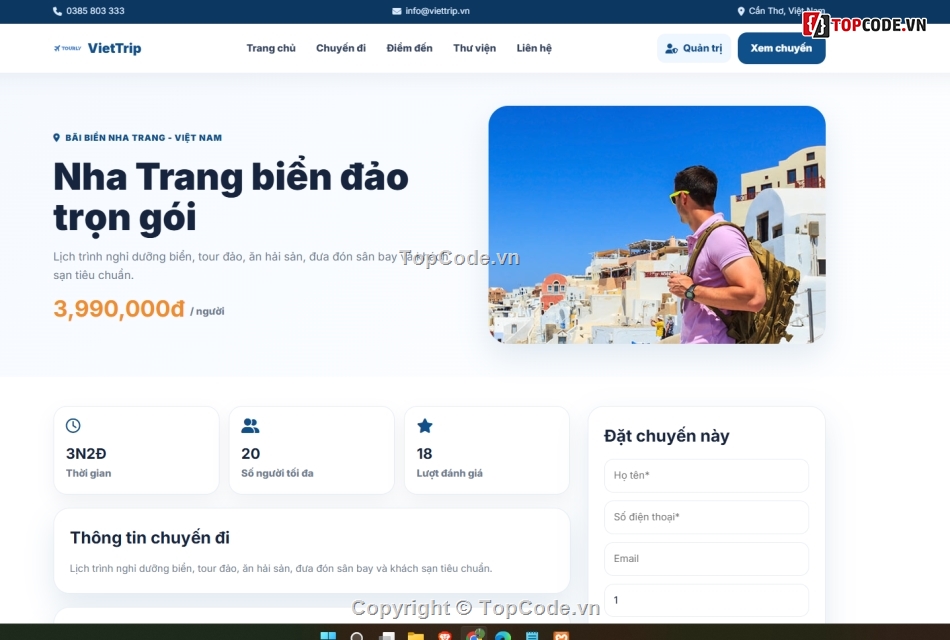Click the Cần Thơ, Việt Nam location text
950x640 pixels.
786,11
